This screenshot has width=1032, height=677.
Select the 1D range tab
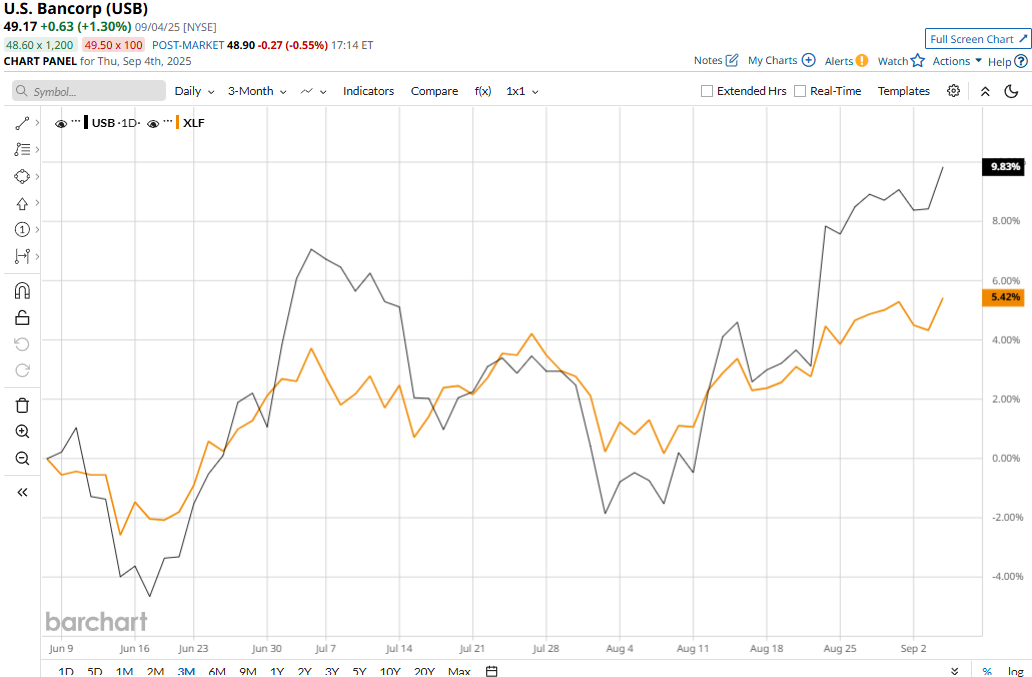tap(66, 671)
